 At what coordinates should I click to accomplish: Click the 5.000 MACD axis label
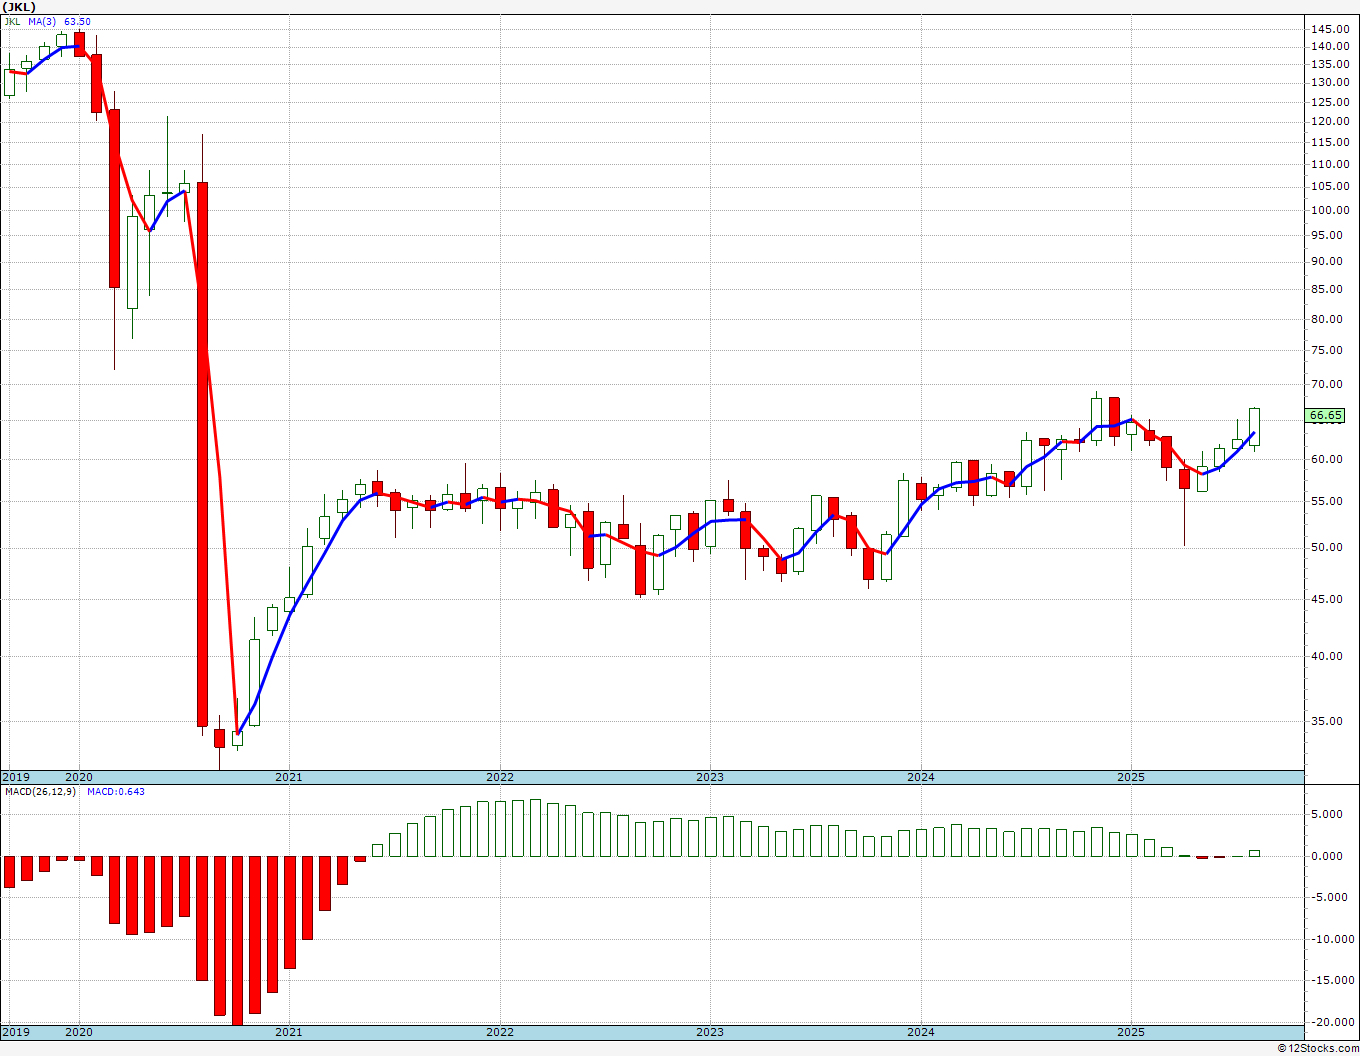[1326, 815]
